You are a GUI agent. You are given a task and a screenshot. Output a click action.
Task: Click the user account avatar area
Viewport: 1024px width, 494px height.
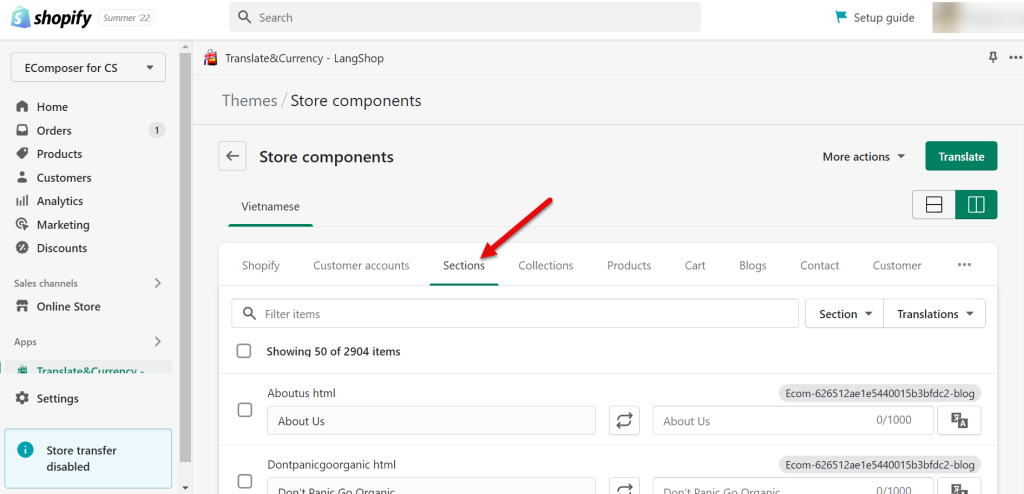click(x=977, y=18)
